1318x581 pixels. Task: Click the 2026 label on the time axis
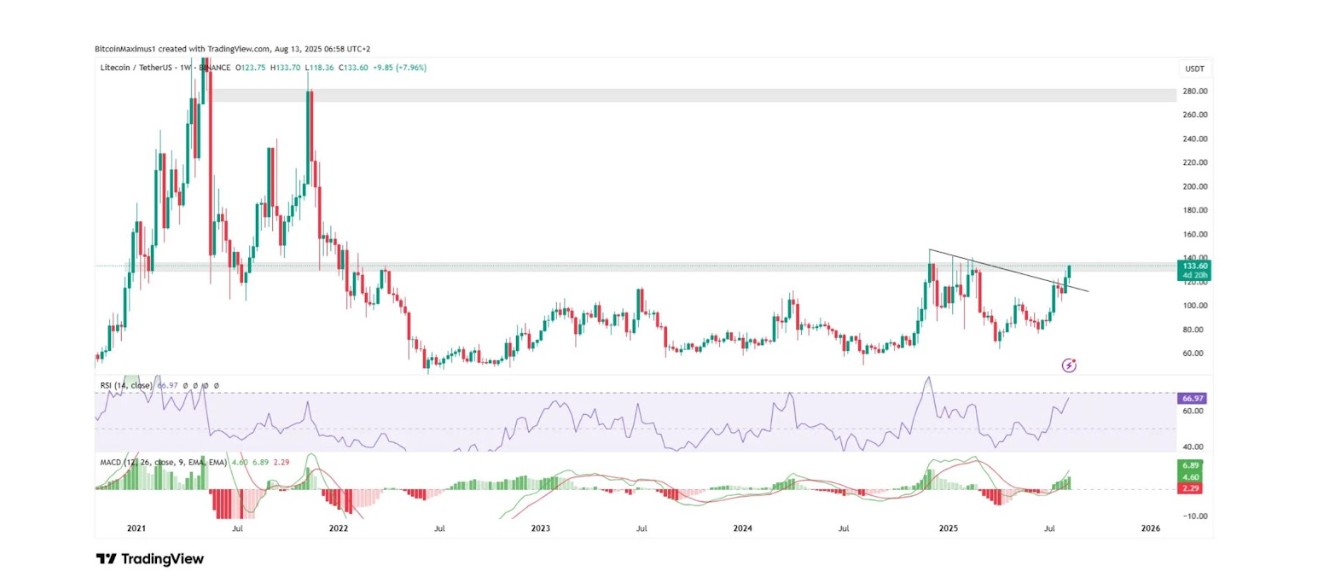[x=1150, y=527]
